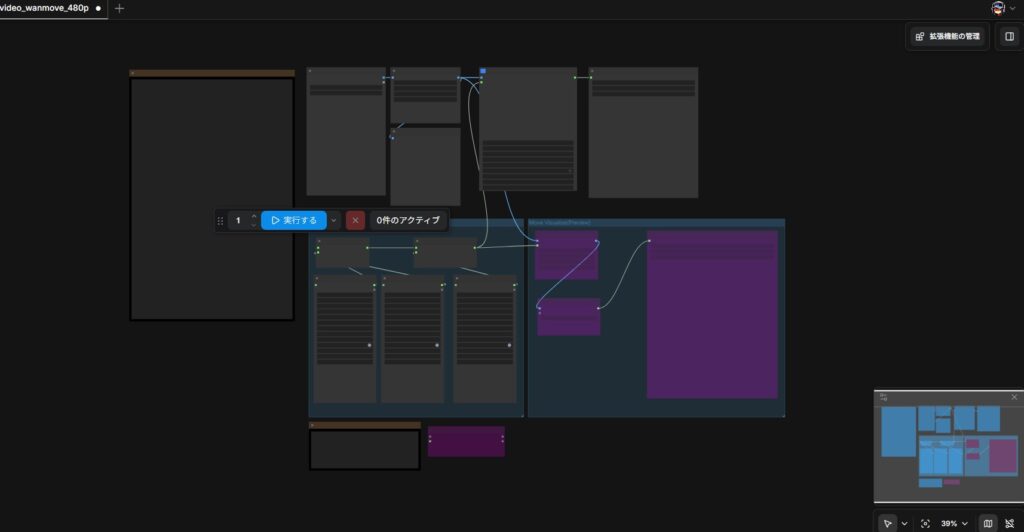1024x532 pixels.
Task: Click the batch count number field
Action: click(238, 220)
